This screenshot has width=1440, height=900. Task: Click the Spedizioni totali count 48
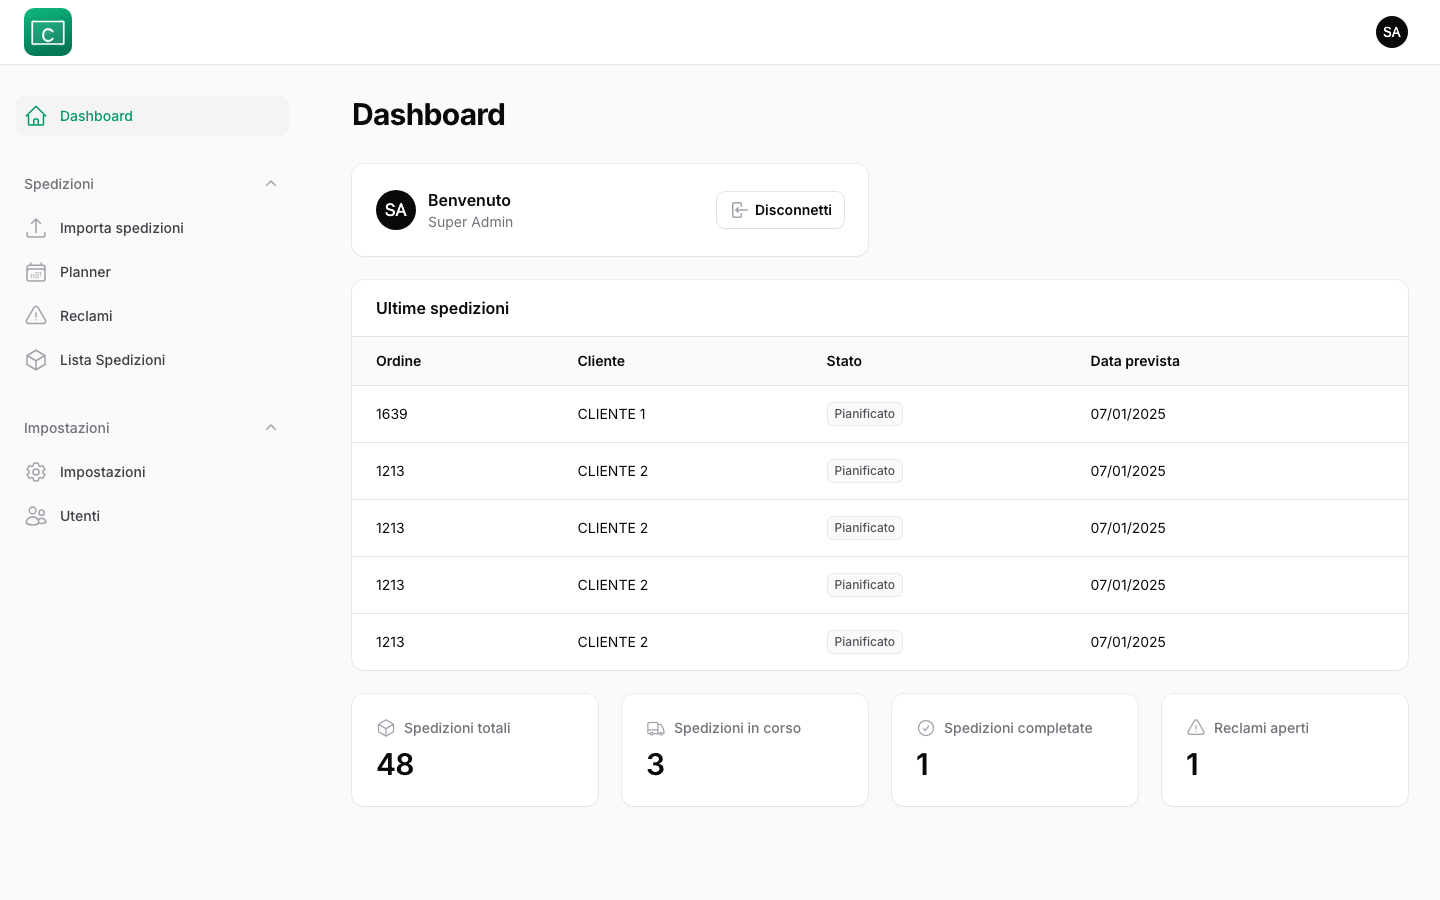pos(395,764)
